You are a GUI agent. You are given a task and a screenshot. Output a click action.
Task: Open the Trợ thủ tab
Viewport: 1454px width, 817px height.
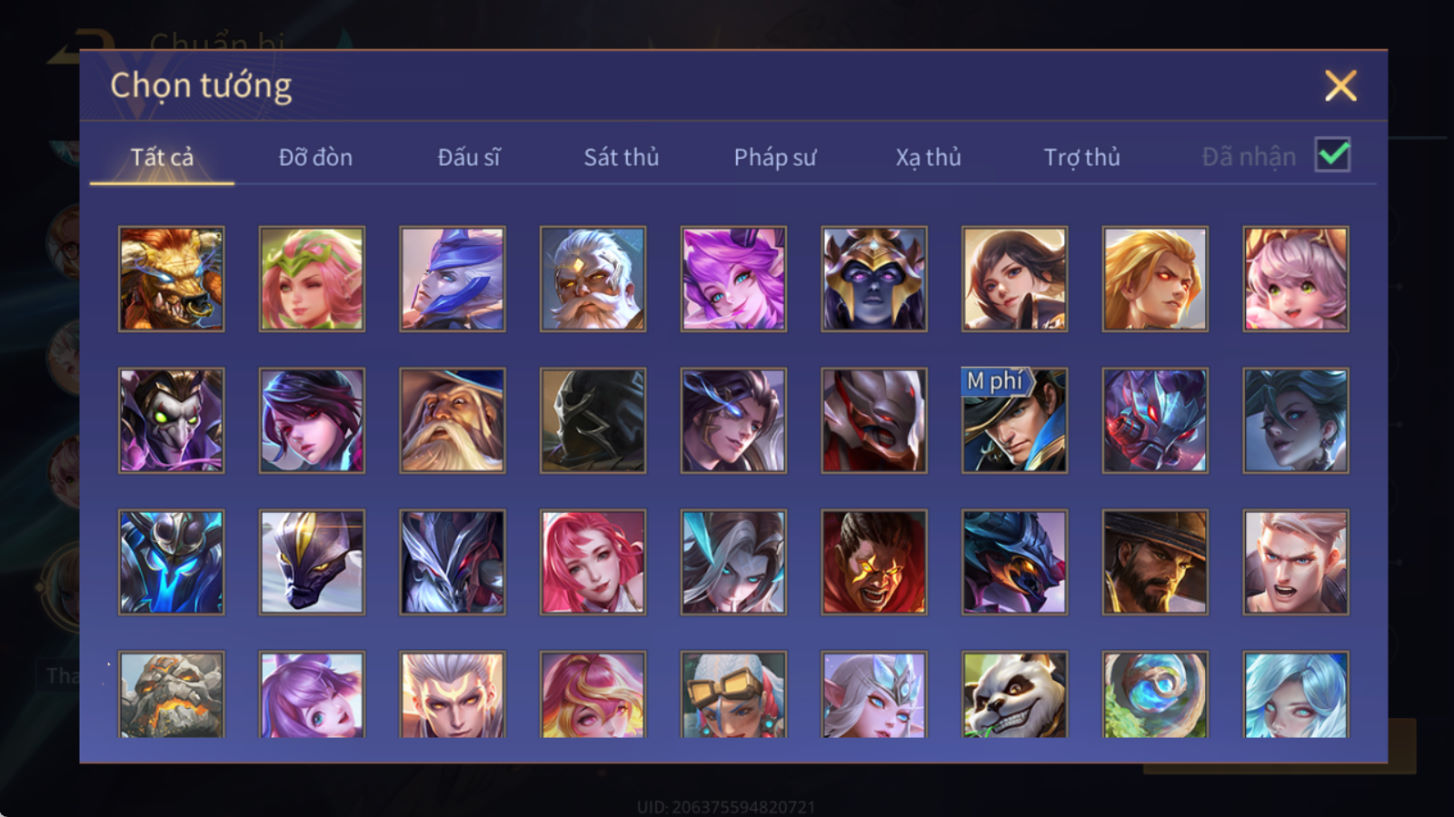pos(1082,157)
